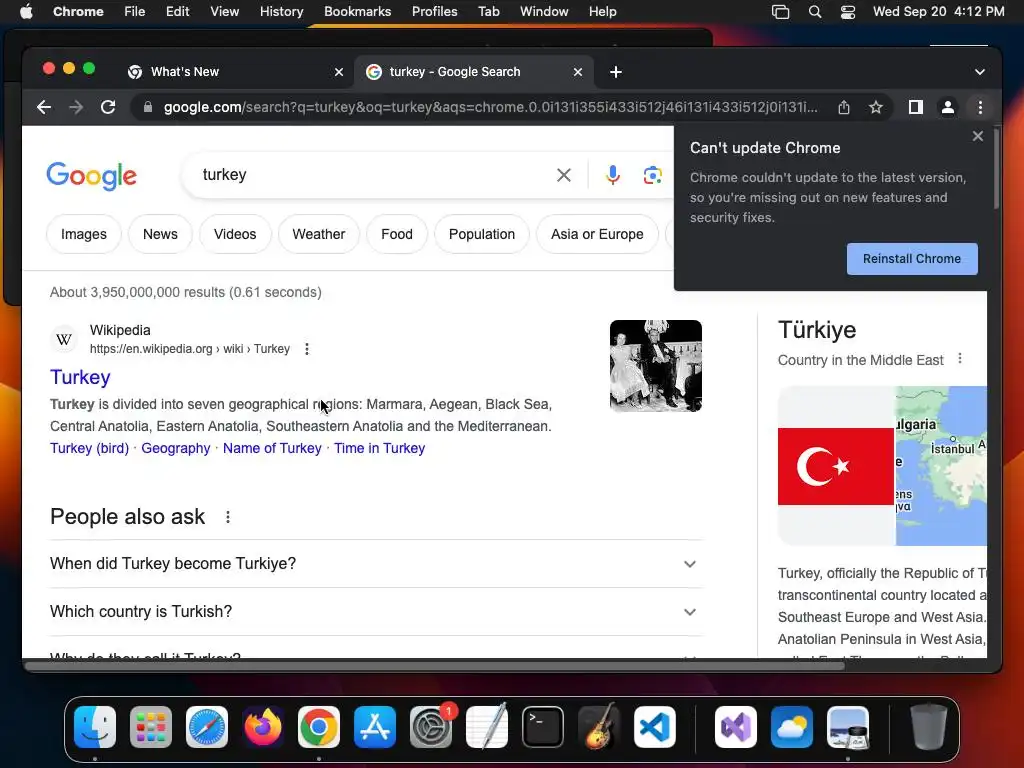Open Terminal from the dock
Viewport: 1024px width, 768px height.
coord(543,727)
